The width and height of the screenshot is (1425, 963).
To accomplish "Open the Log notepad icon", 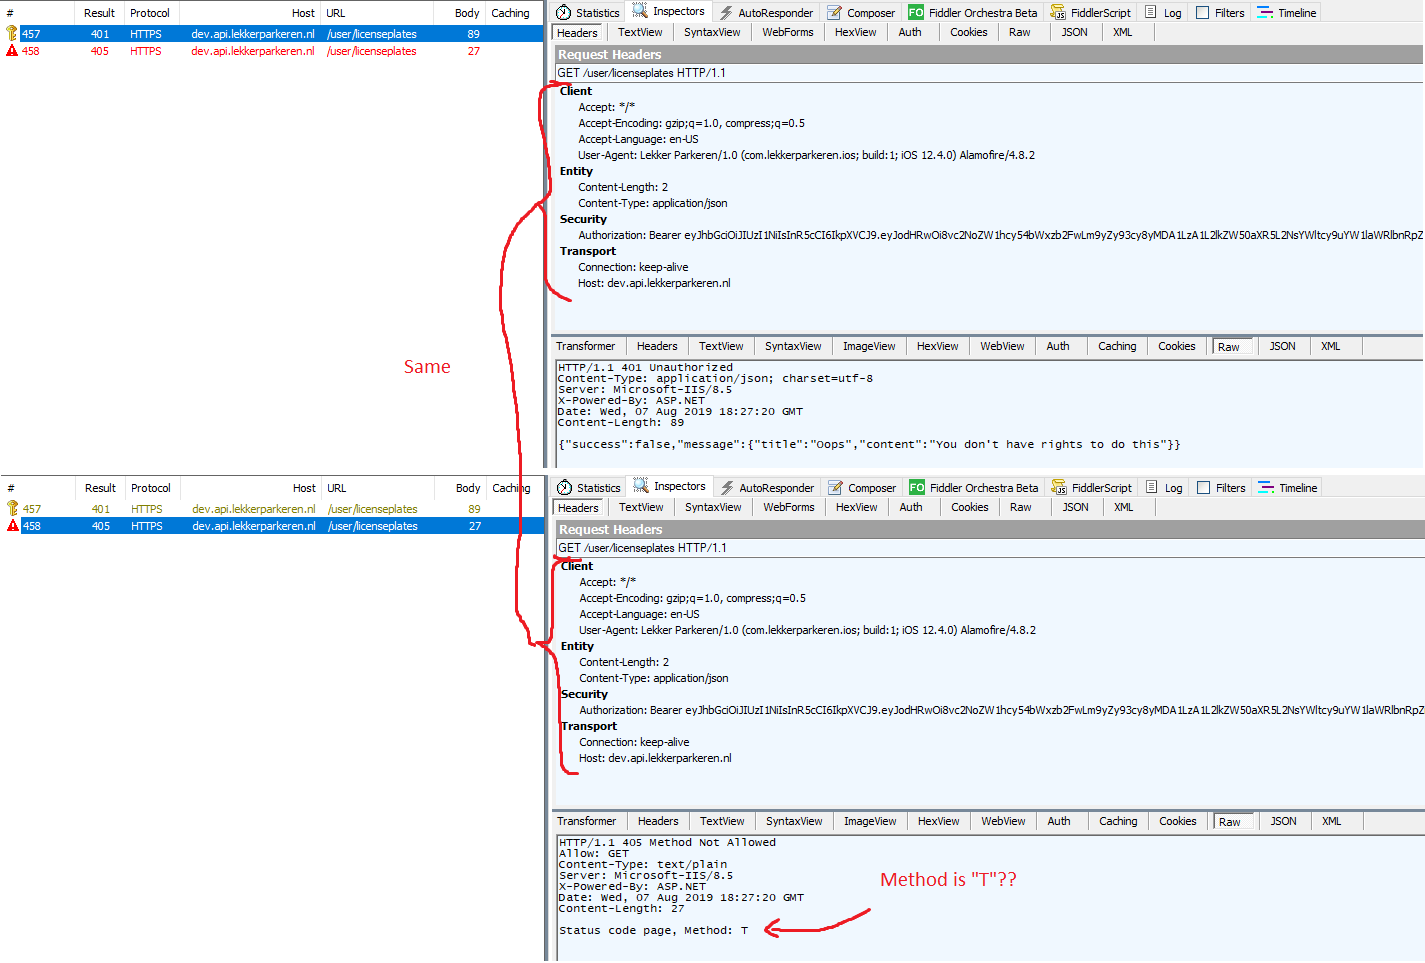I will [x=1147, y=12].
